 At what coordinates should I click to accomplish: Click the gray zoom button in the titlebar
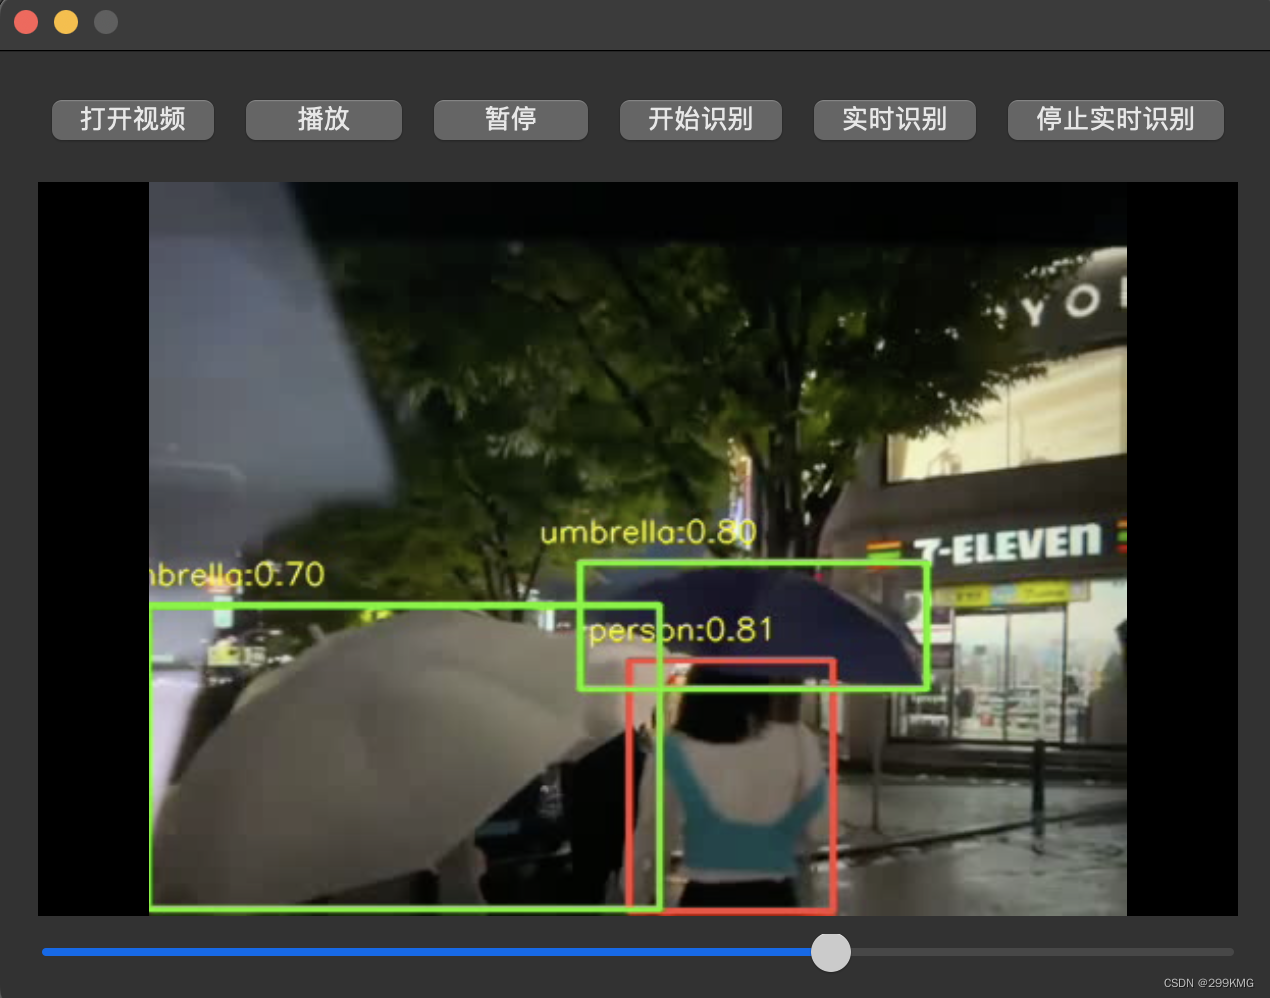pyautogui.click(x=105, y=21)
